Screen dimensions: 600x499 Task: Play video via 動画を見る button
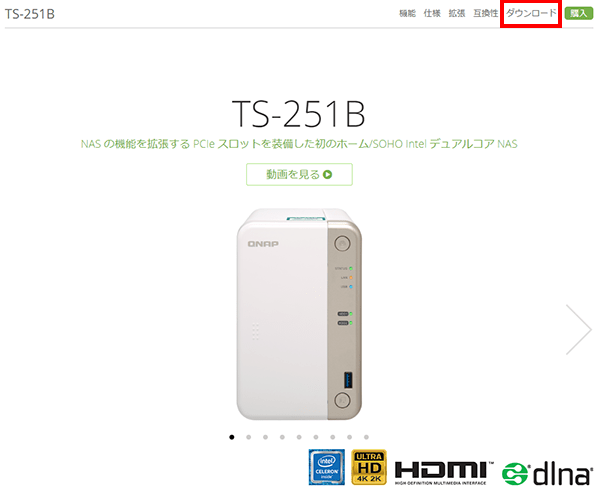299,174
